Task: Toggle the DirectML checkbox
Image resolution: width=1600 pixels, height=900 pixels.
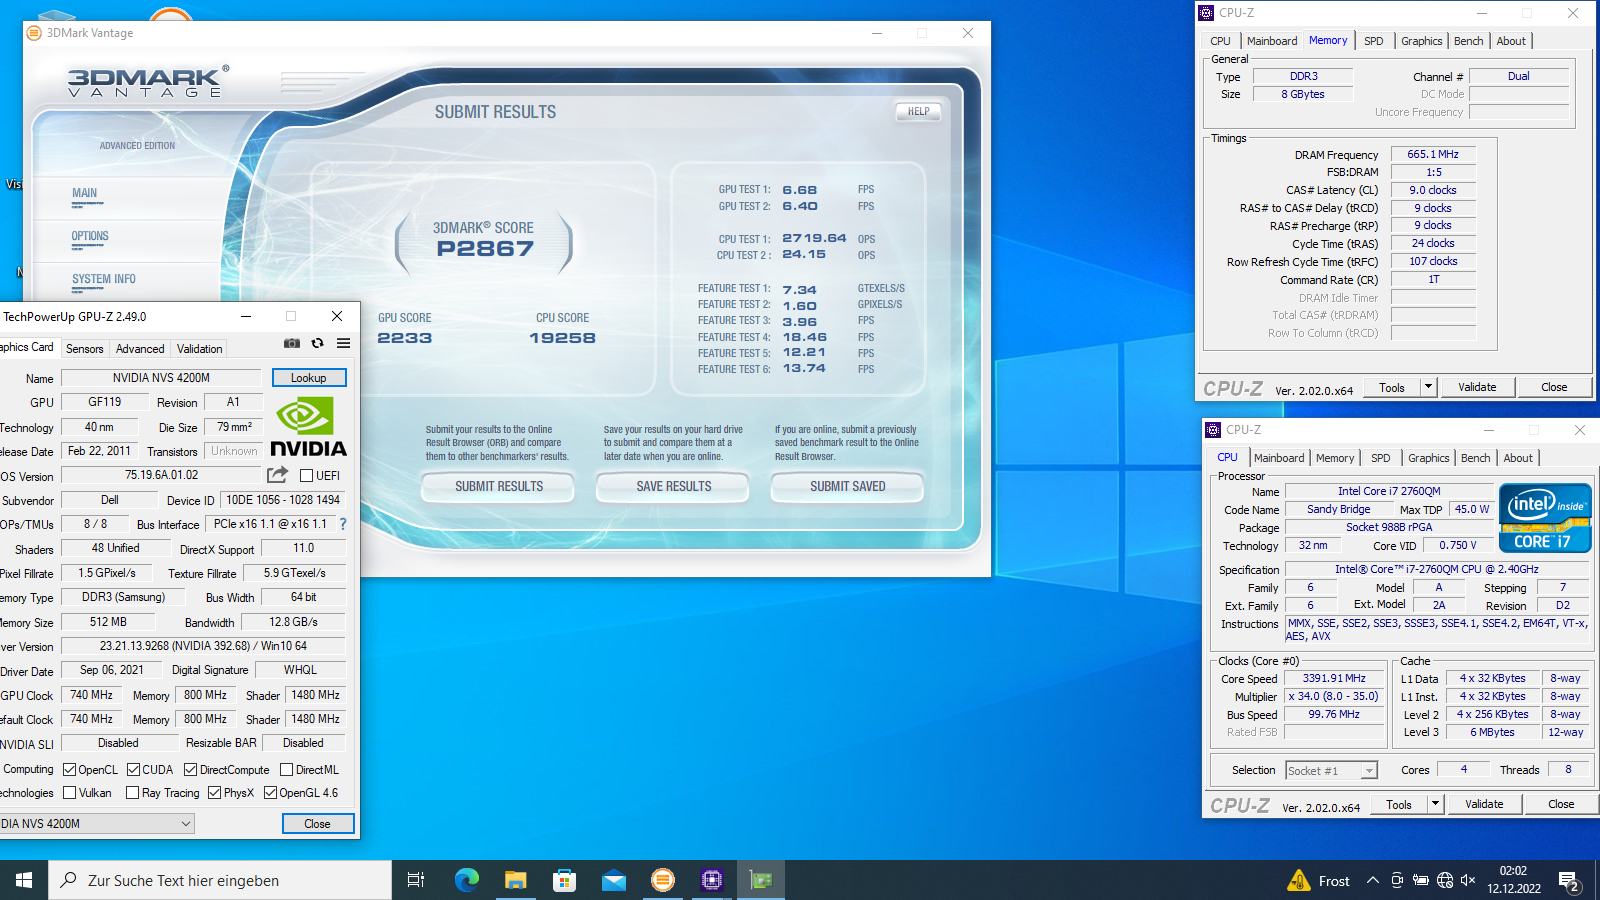Action: click(x=286, y=769)
